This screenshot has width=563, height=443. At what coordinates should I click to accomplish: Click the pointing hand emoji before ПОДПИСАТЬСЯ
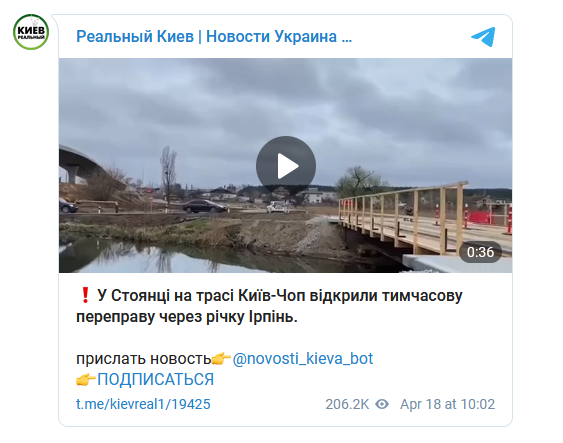coord(86,379)
